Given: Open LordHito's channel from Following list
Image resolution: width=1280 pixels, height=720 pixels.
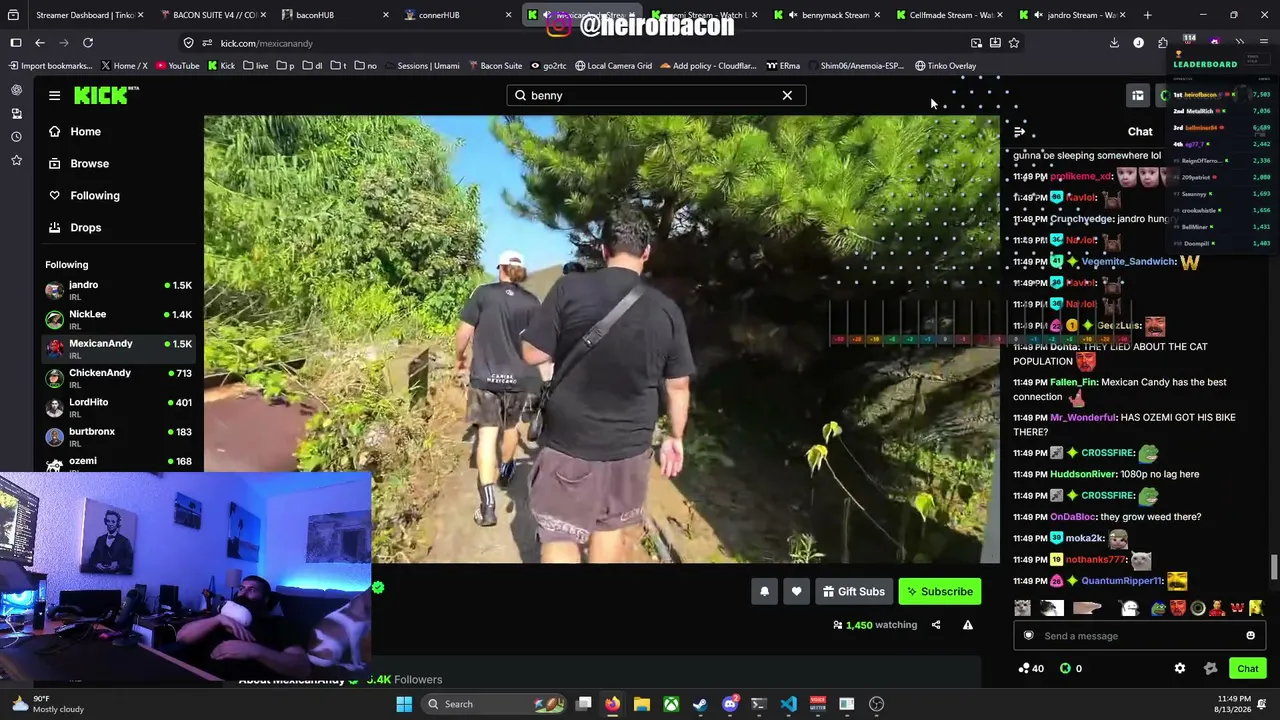Looking at the screenshot, I should (x=118, y=407).
